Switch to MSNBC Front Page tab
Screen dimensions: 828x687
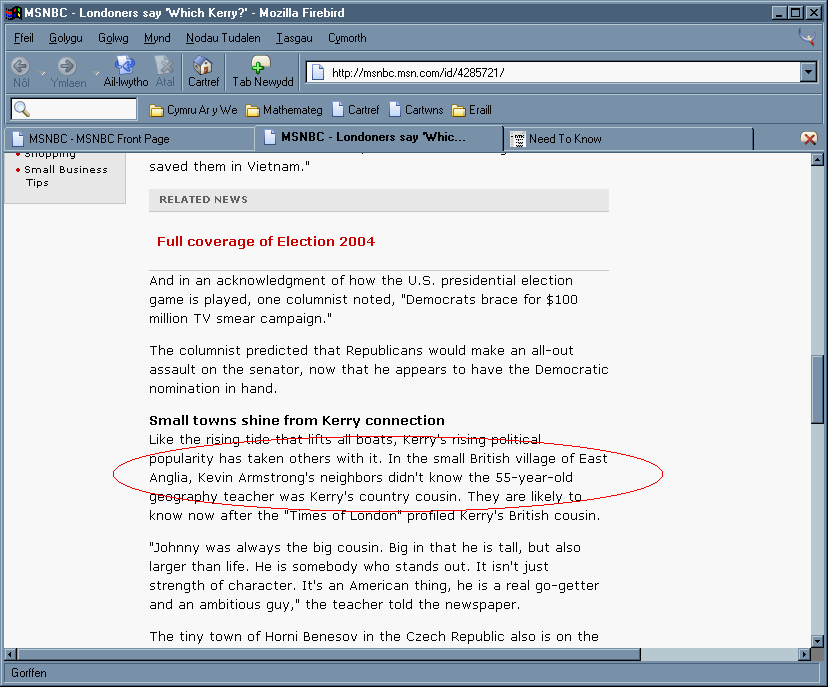click(129, 139)
